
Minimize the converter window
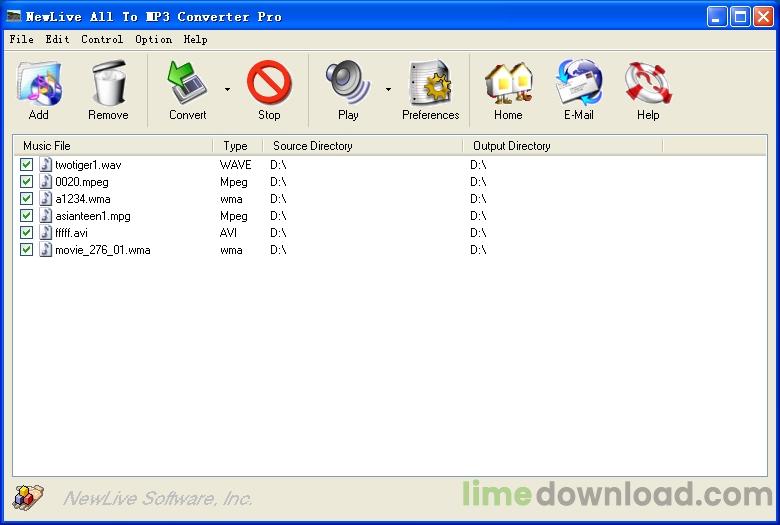(716, 16)
